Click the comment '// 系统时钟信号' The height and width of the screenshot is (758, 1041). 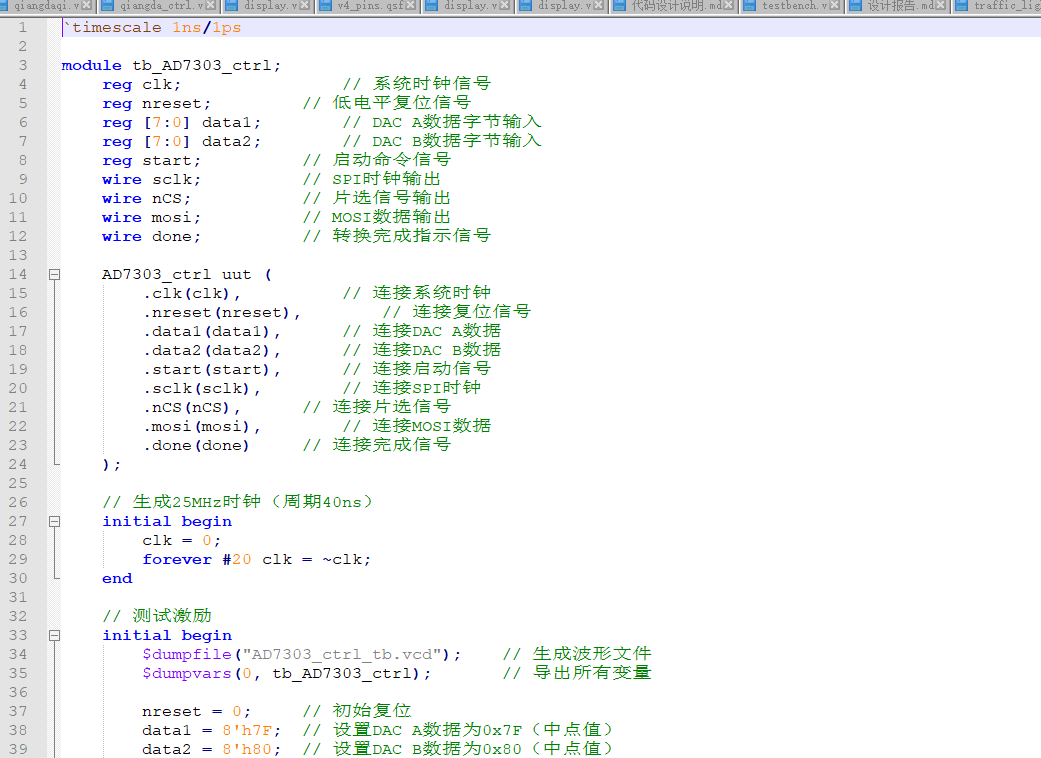coord(417,84)
